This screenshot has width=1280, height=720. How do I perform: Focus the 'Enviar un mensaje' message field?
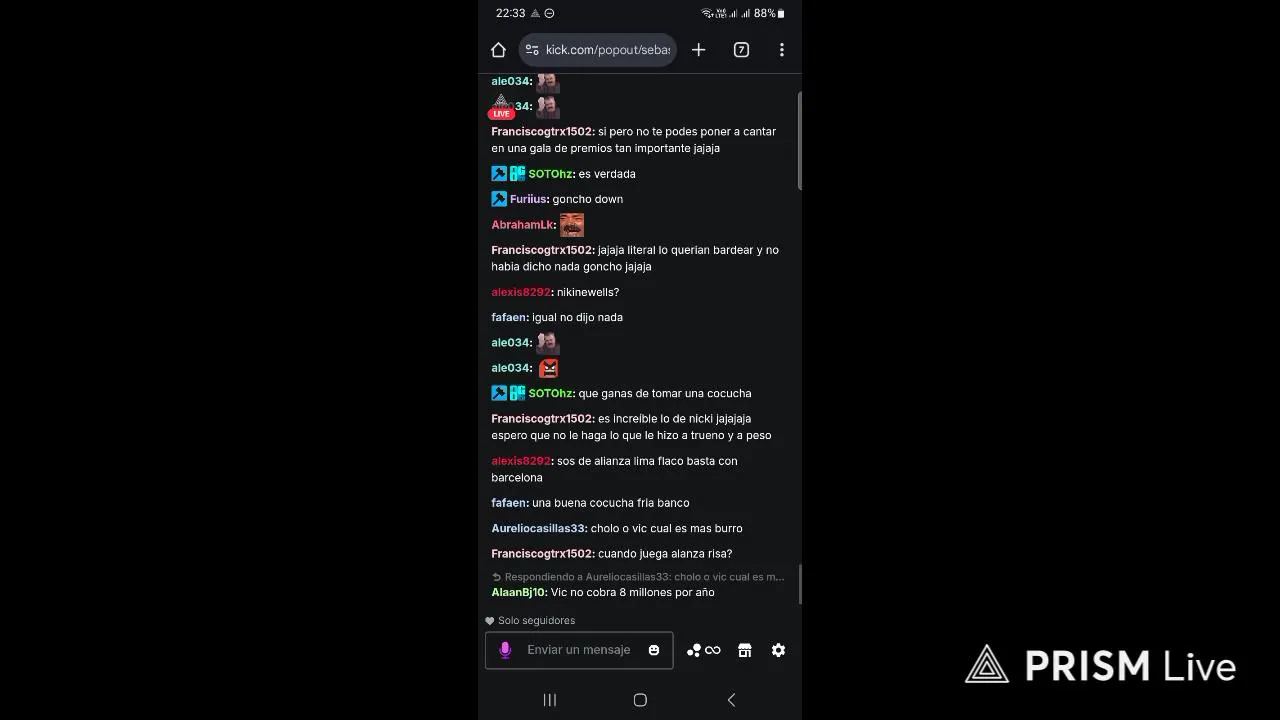coord(579,650)
